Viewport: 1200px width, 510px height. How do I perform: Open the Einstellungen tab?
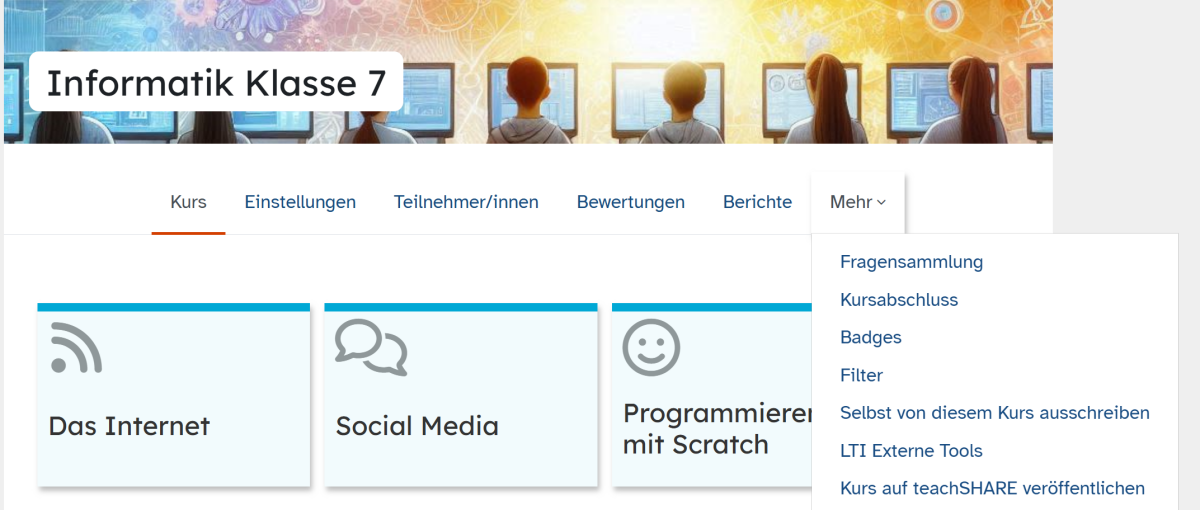pos(300,202)
